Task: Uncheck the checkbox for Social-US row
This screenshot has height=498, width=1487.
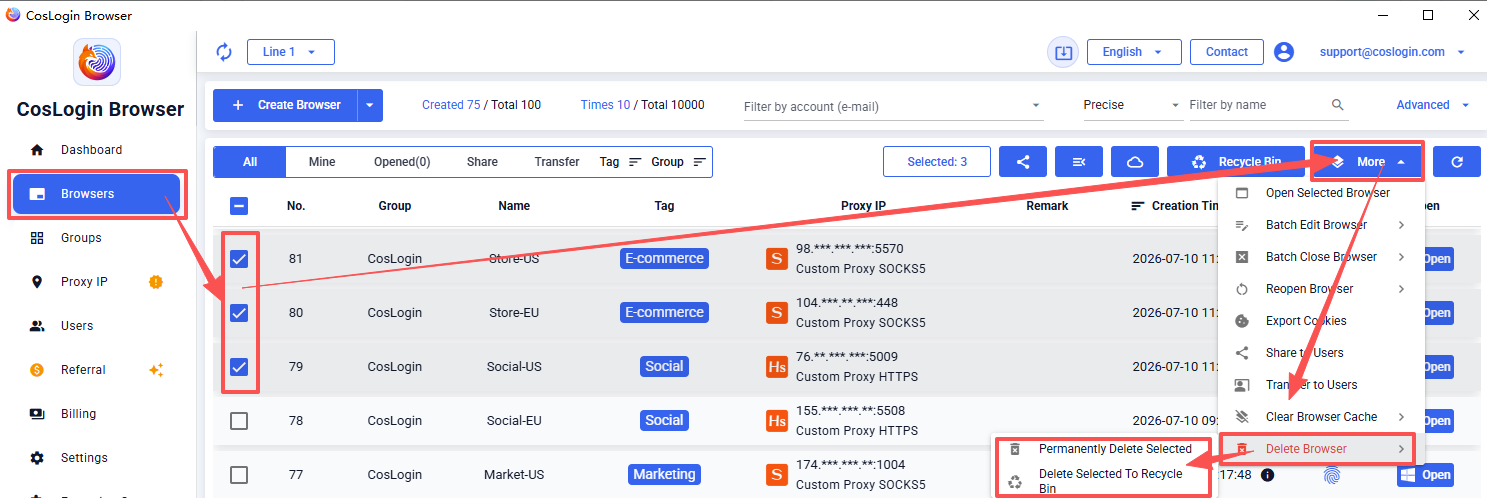Action: coord(239,367)
